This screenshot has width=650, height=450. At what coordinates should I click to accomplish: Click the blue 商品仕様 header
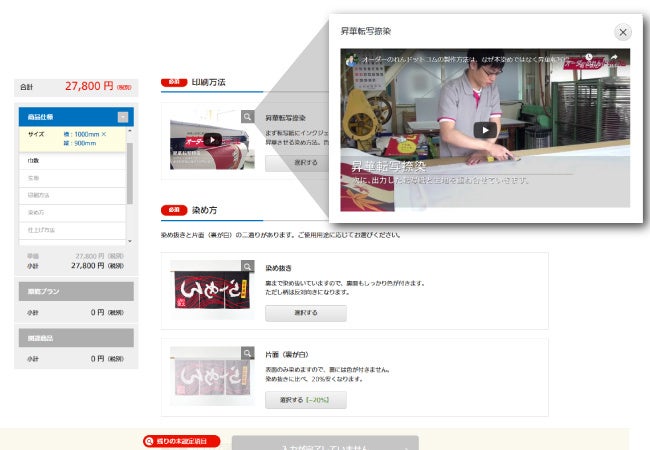[76, 117]
